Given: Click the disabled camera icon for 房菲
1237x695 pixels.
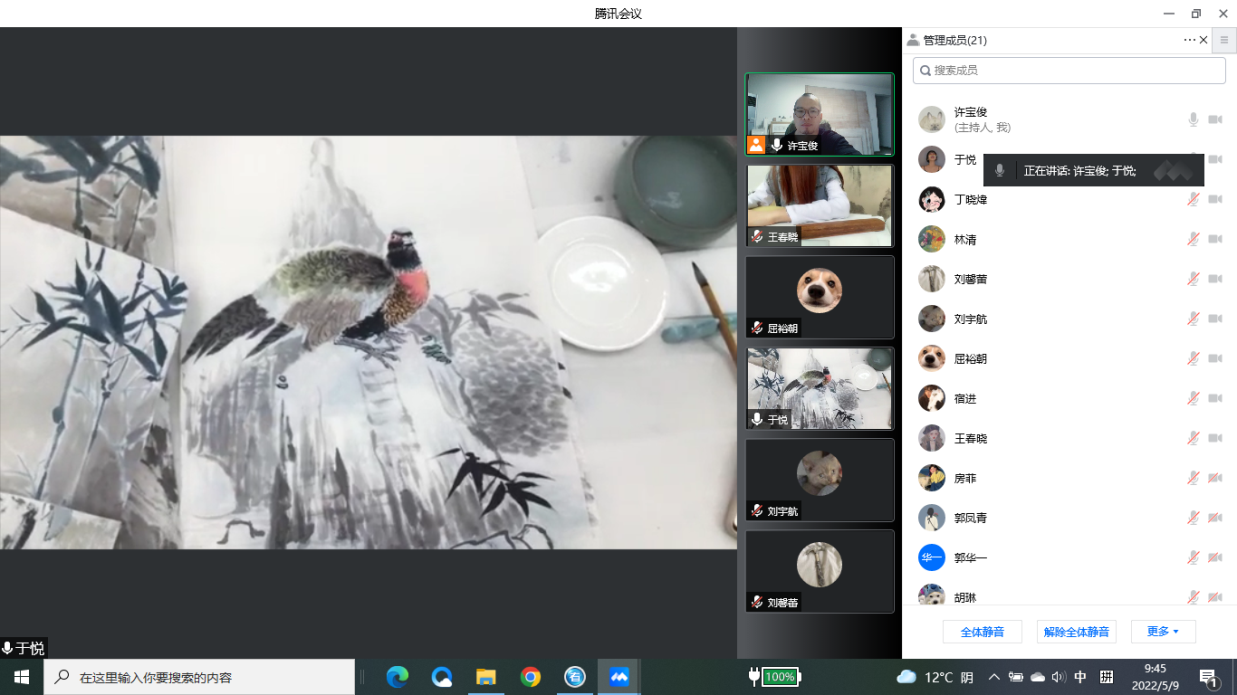Looking at the screenshot, I should [1215, 478].
